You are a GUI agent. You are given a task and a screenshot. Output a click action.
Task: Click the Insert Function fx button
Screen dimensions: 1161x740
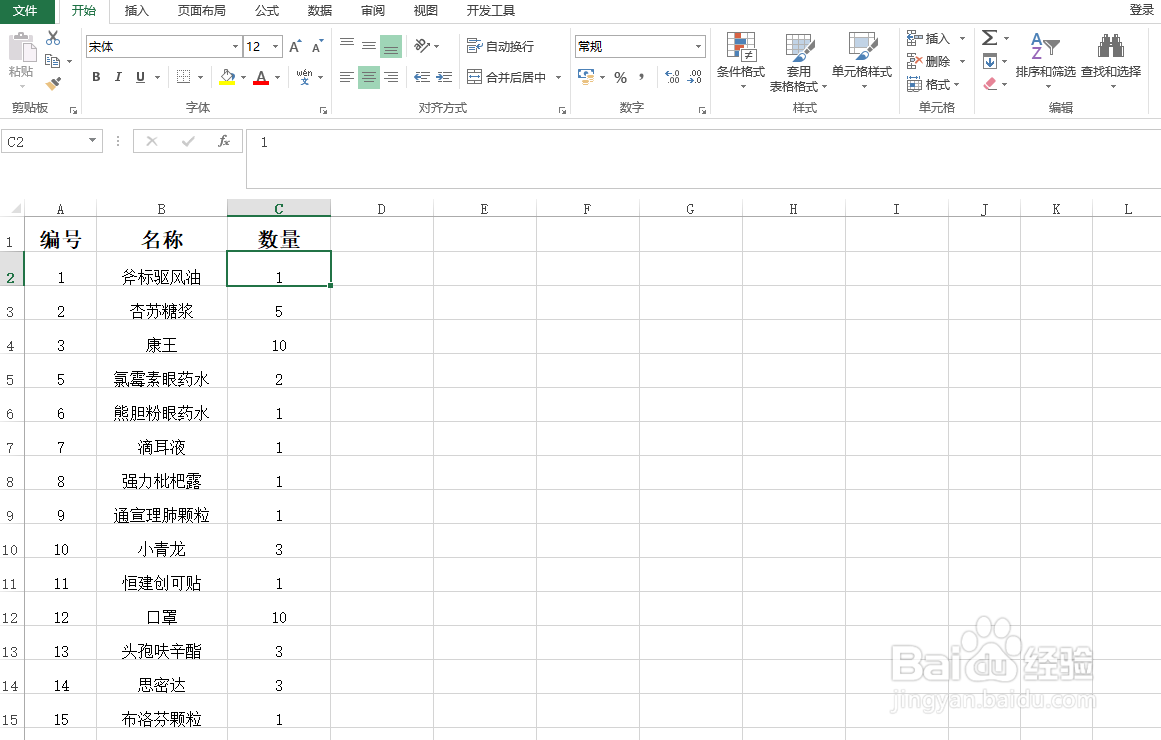(x=224, y=141)
